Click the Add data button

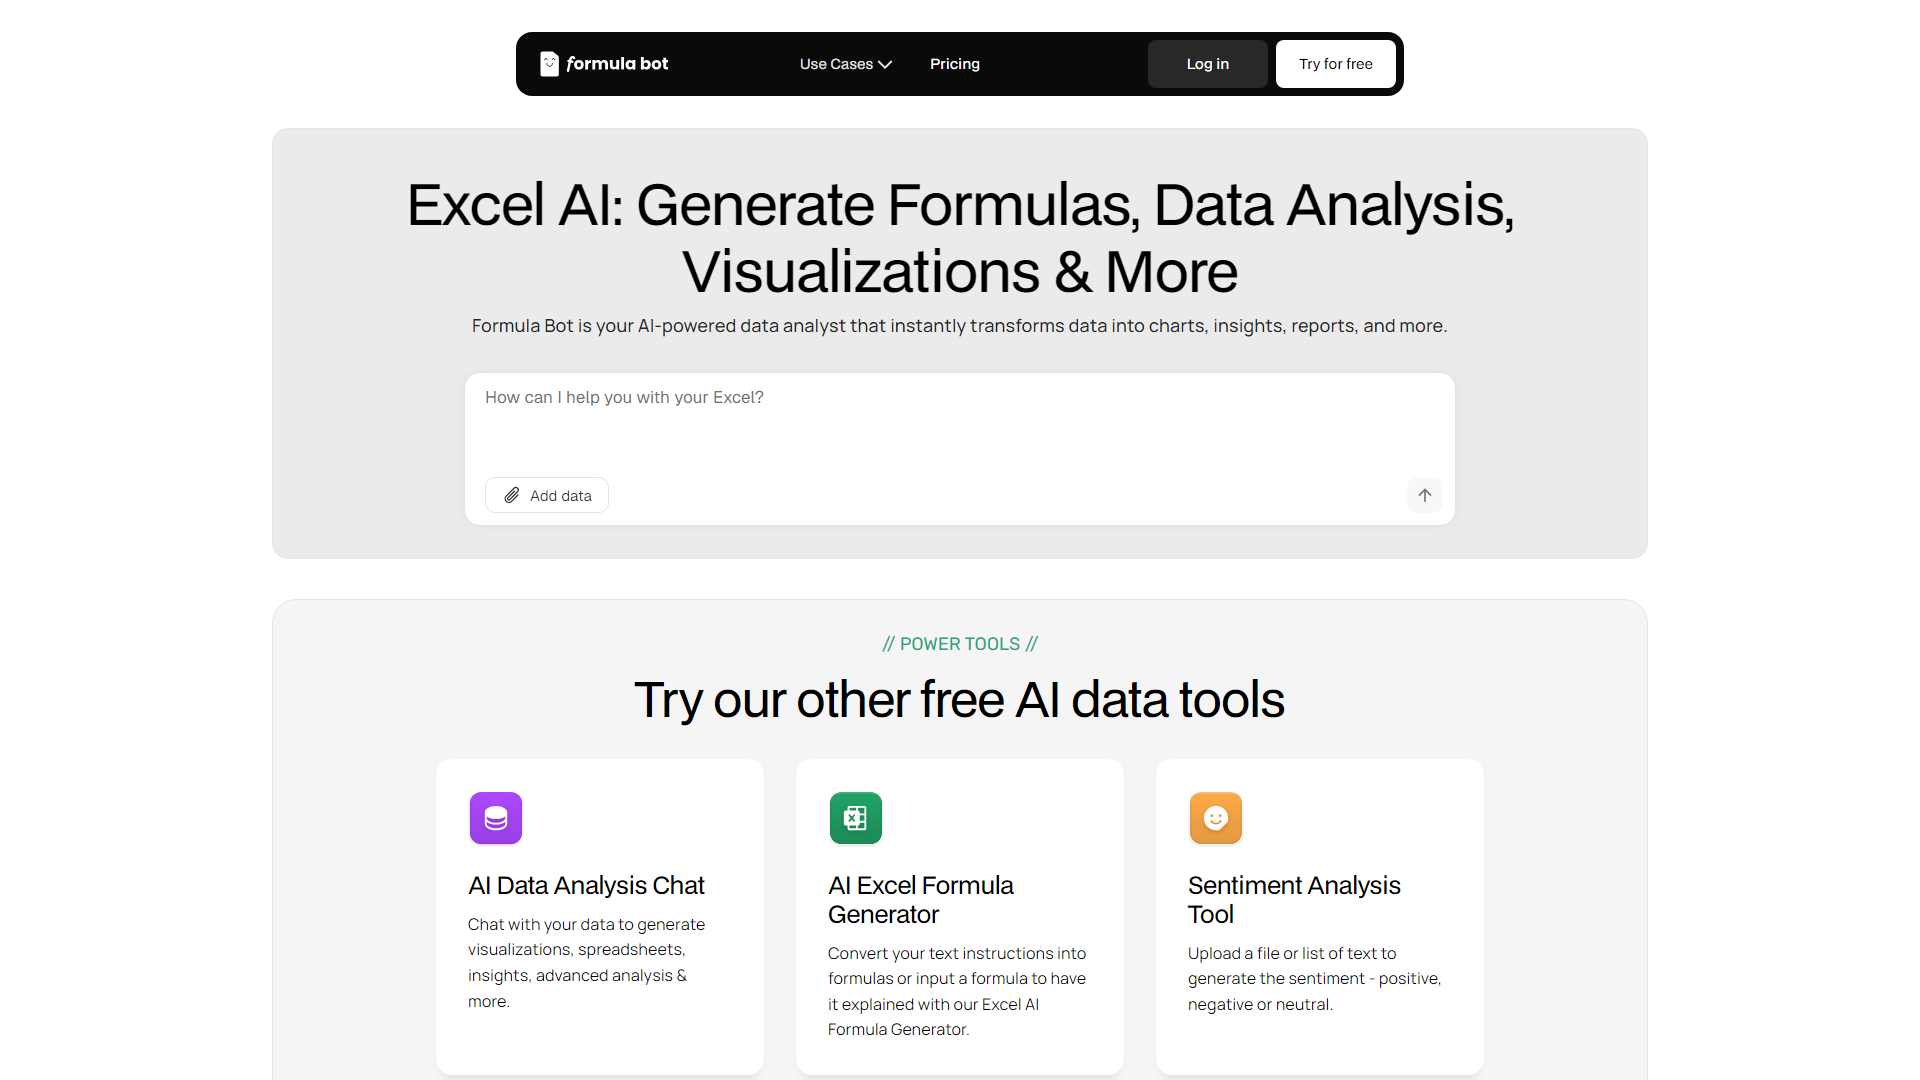[x=546, y=495]
